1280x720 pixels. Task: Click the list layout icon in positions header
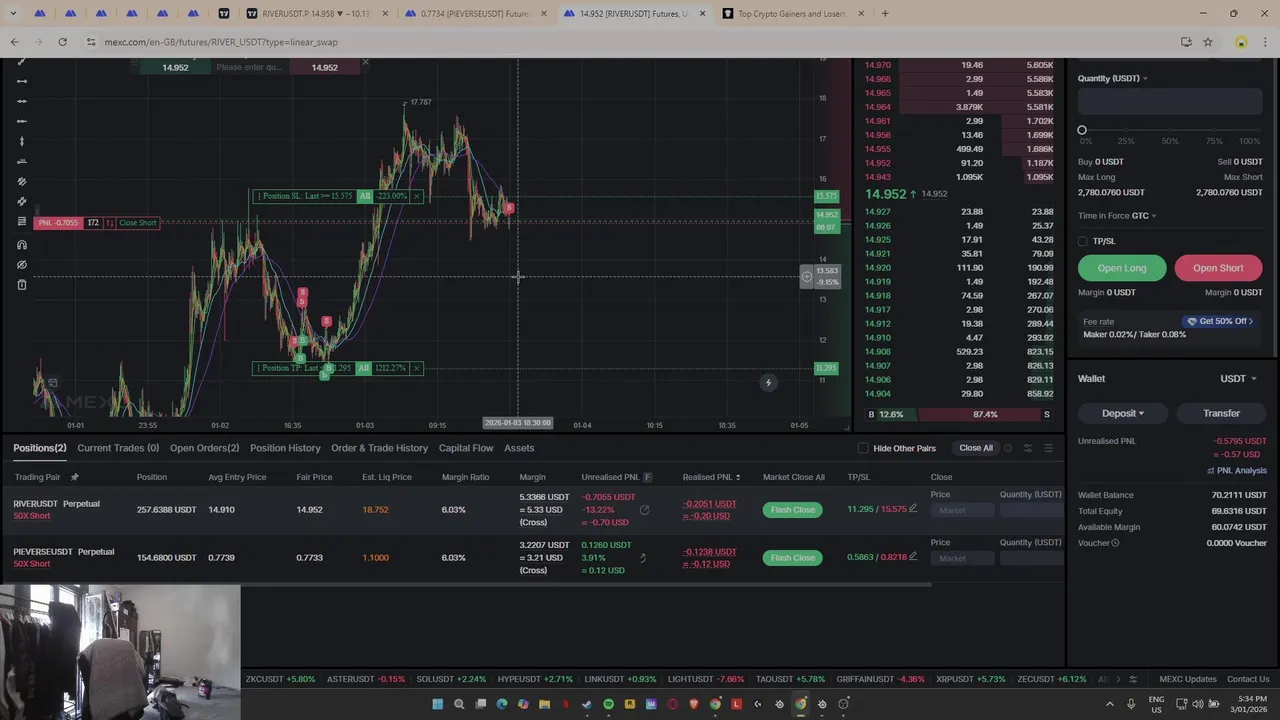pyautogui.click(x=1048, y=448)
